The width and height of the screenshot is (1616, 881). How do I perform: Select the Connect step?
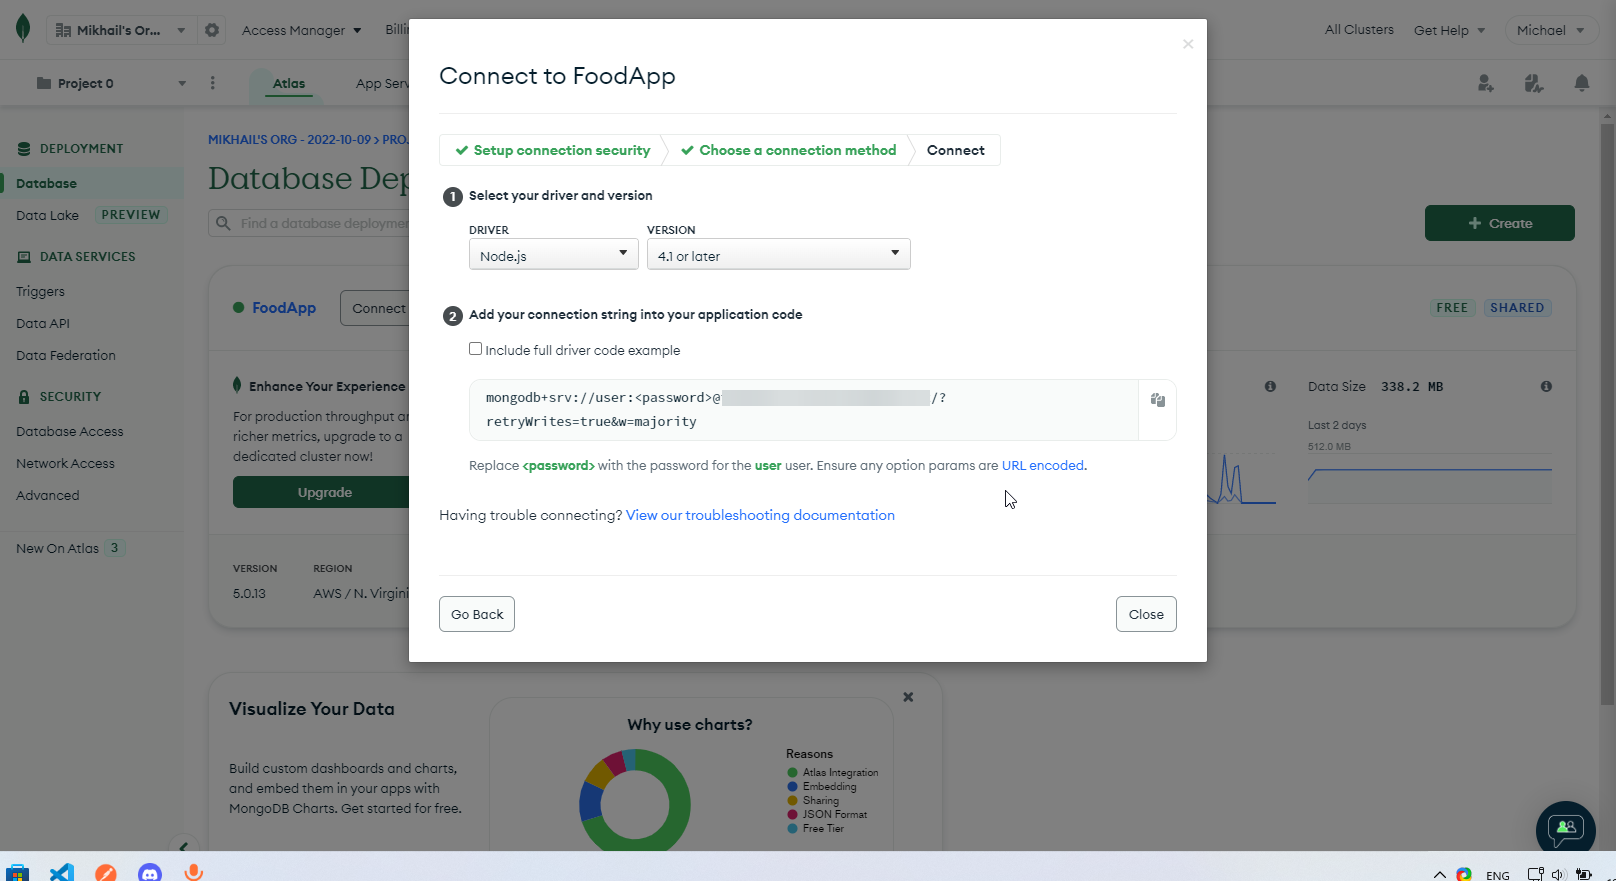[x=955, y=150]
